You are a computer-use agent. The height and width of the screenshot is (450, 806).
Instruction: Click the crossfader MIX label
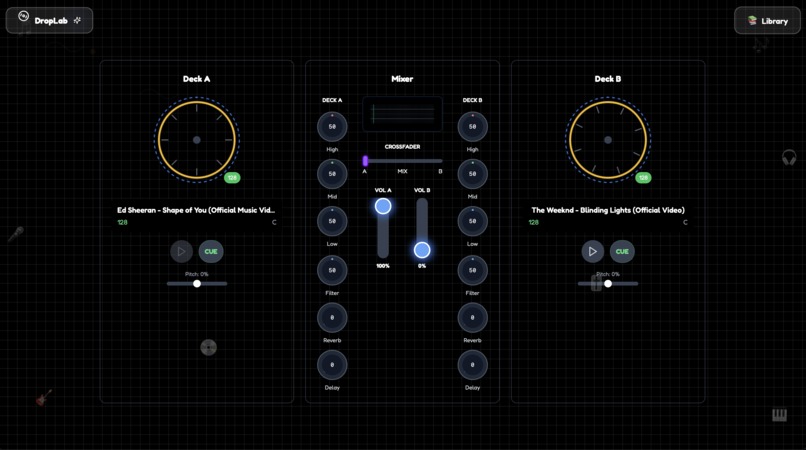coord(402,171)
